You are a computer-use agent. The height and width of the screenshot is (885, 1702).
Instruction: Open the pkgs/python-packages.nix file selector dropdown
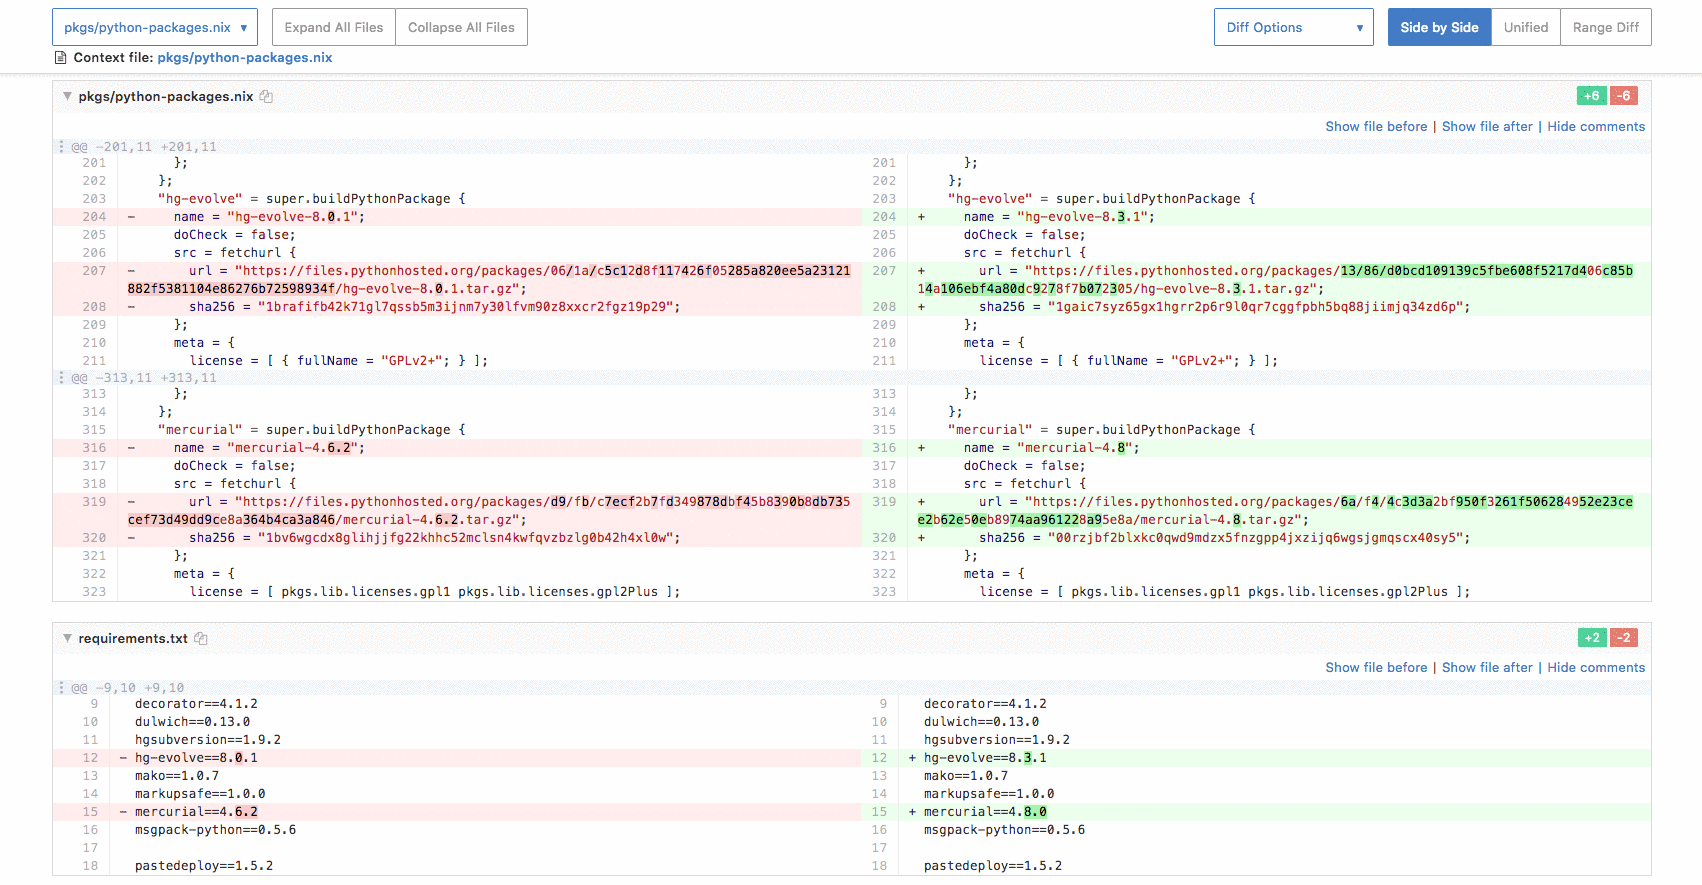click(x=155, y=28)
